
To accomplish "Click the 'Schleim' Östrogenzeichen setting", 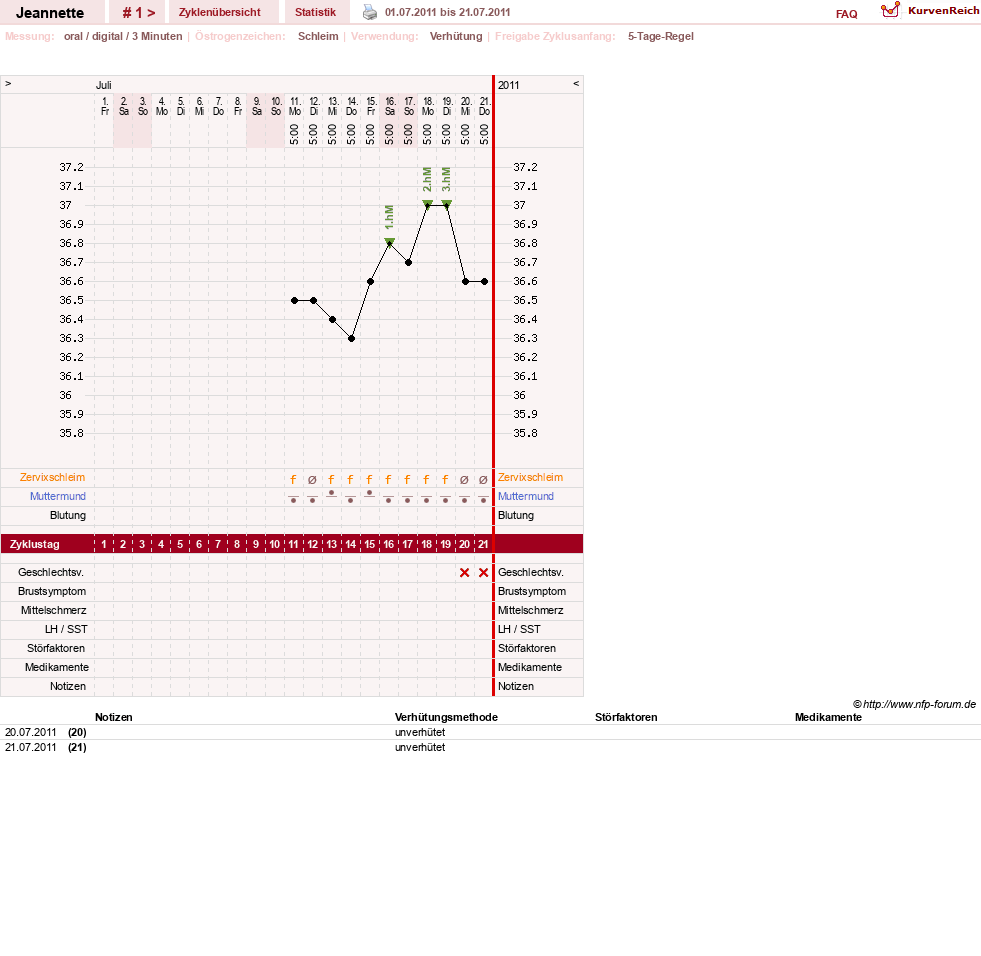I will 318,36.
